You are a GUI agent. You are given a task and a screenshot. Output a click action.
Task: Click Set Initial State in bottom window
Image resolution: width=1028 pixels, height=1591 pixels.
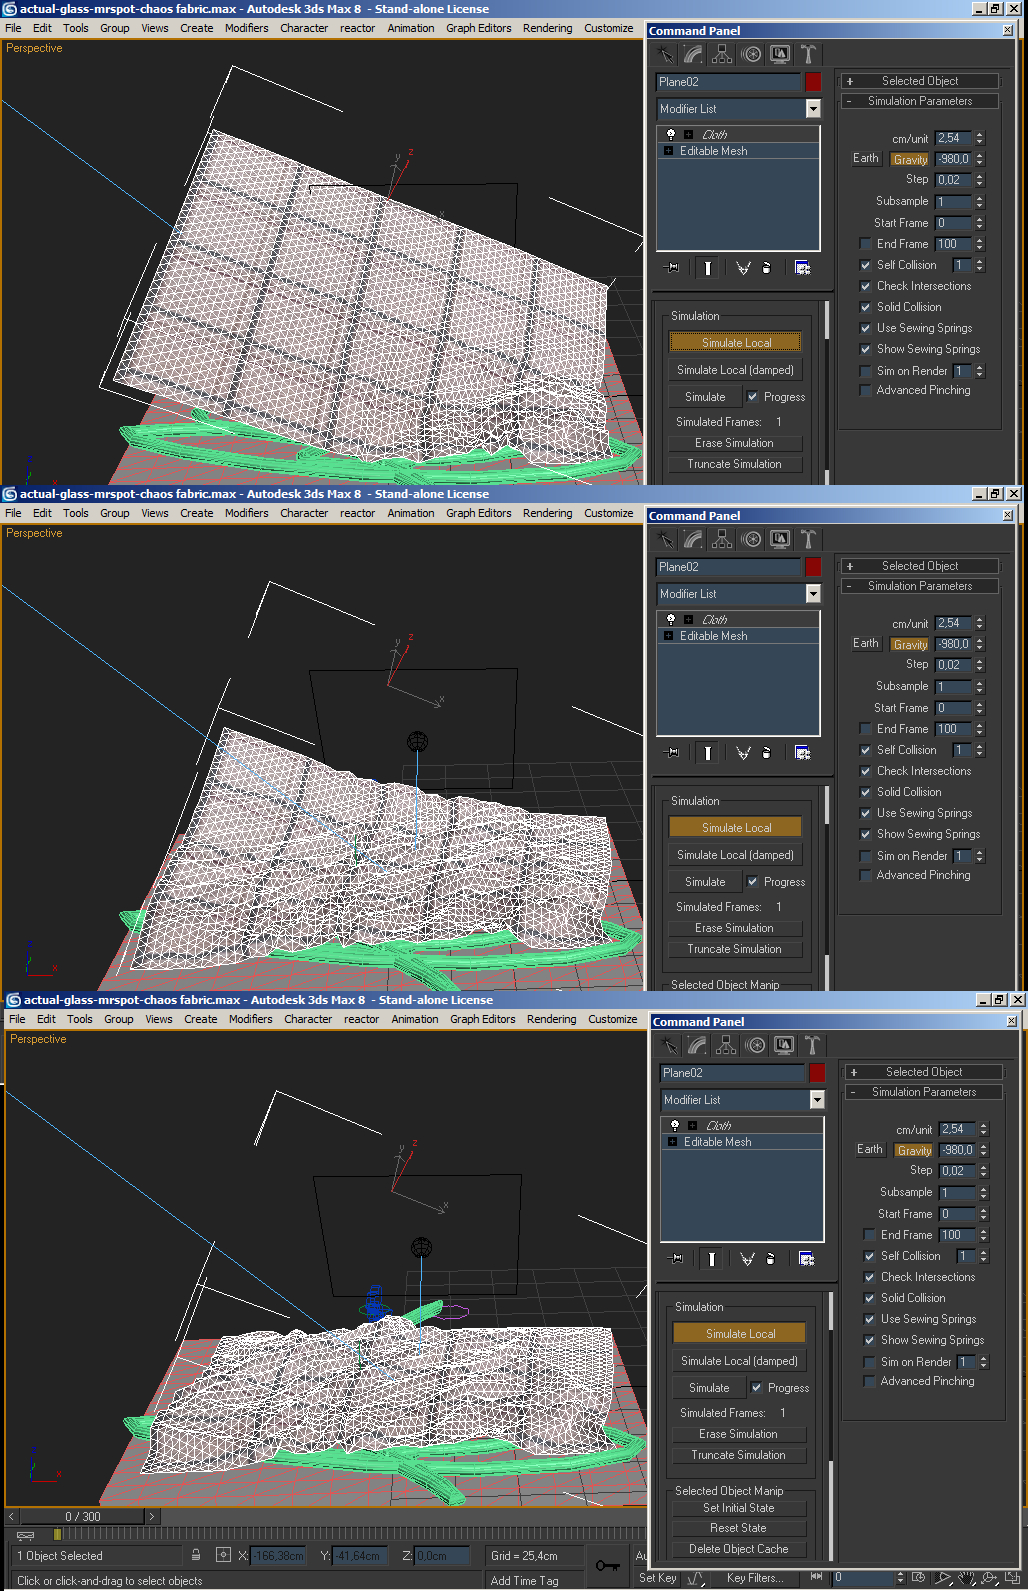pos(738,1508)
